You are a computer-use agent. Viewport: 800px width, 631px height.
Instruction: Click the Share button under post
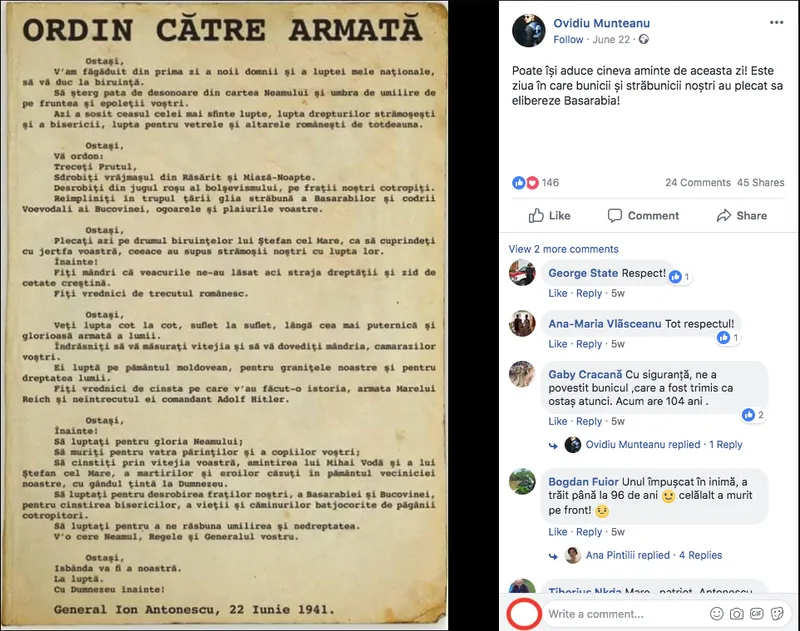tap(742, 216)
